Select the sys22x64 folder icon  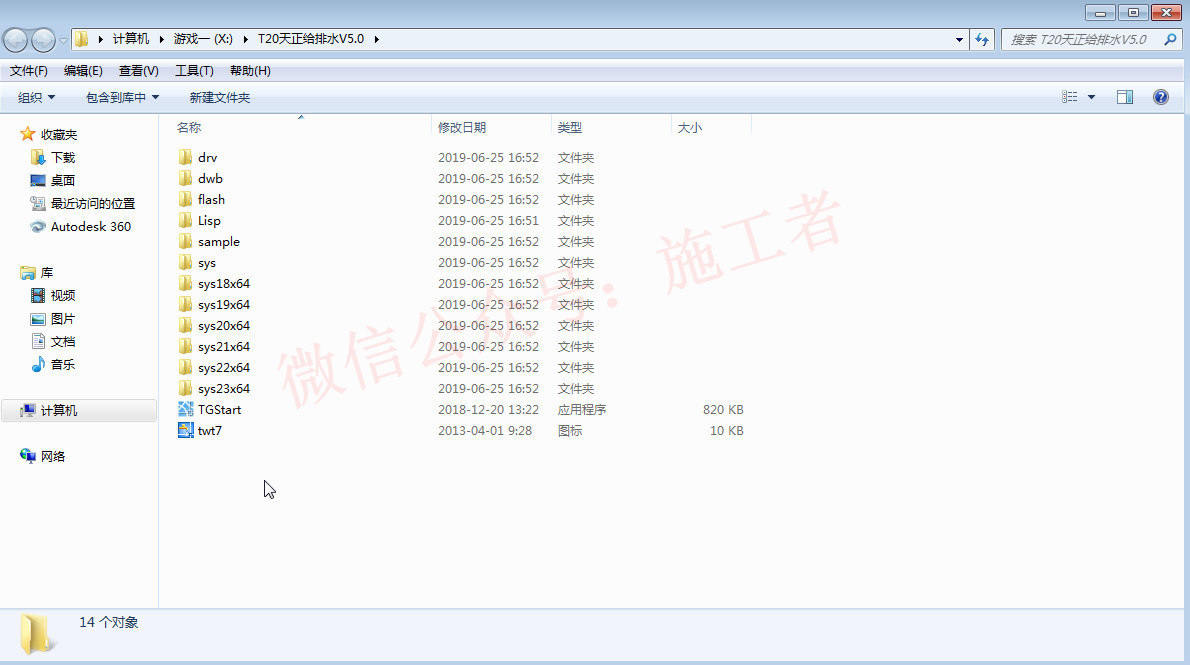point(185,367)
